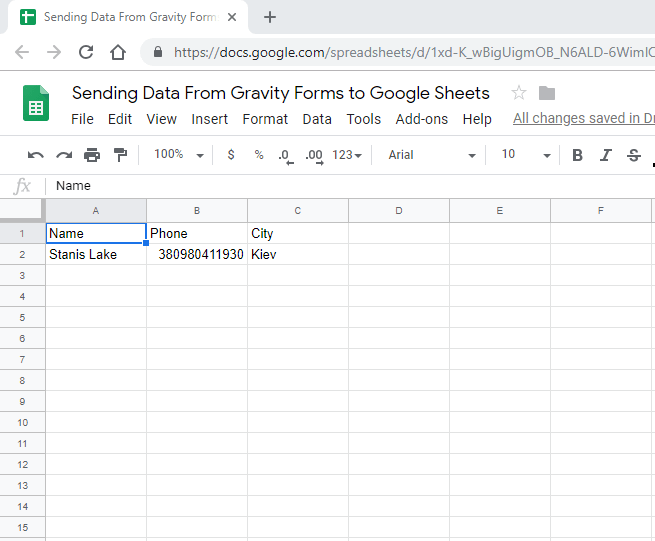This screenshot has height=541, width=655.
Task: Print the spreadsheet via printer icon
Action: click(x=92, y=155)
